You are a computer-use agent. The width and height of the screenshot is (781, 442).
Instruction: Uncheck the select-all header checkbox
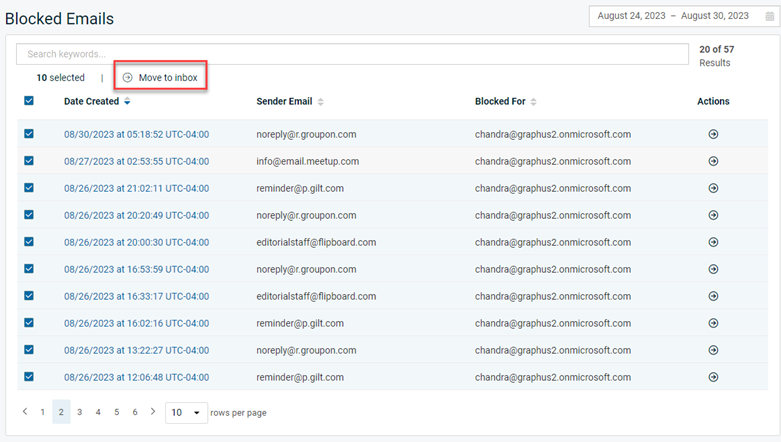pos(29,101)
